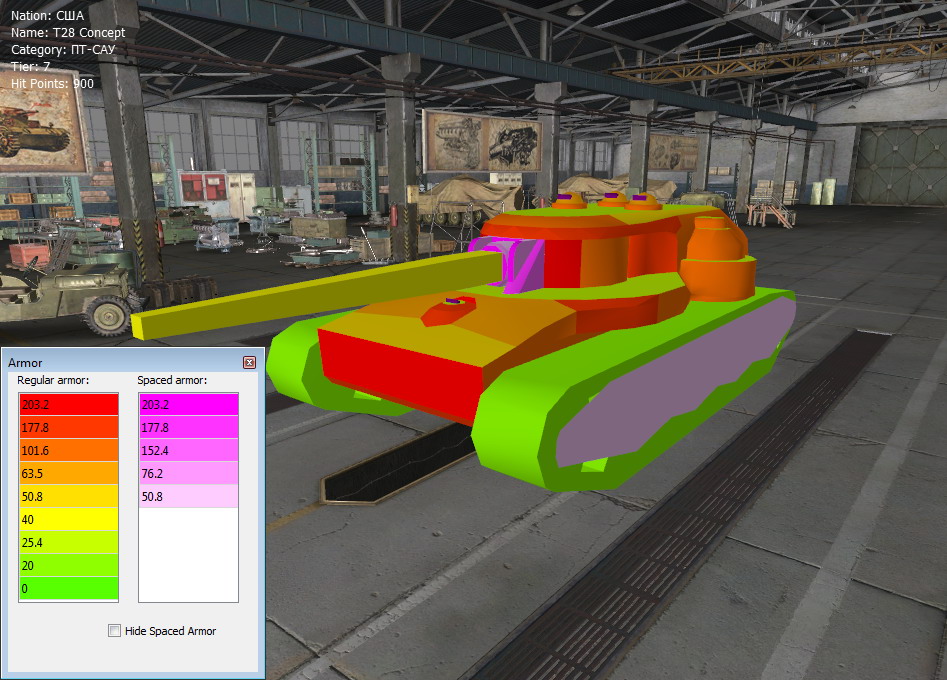This screenshot has height=680, width=947.
Task: Select the magenta 203.2 spaced armor swatch
Action: click(x=188, y=404)
